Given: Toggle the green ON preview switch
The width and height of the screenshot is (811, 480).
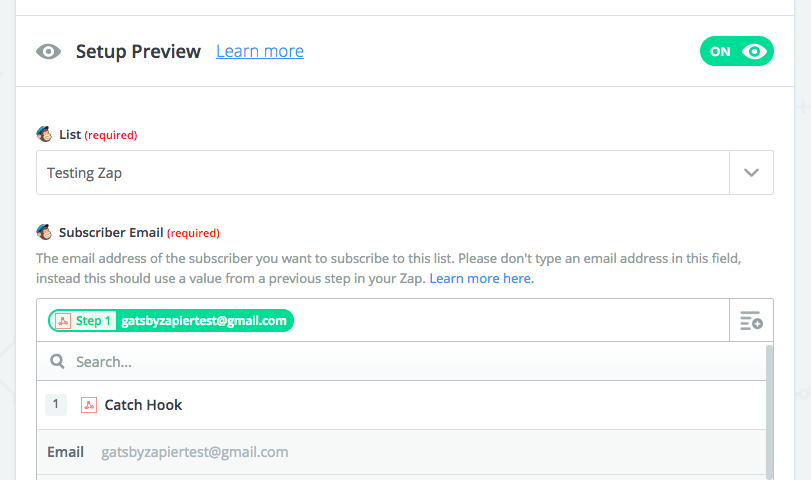Looking at the screenshot, I should (737, 51).
